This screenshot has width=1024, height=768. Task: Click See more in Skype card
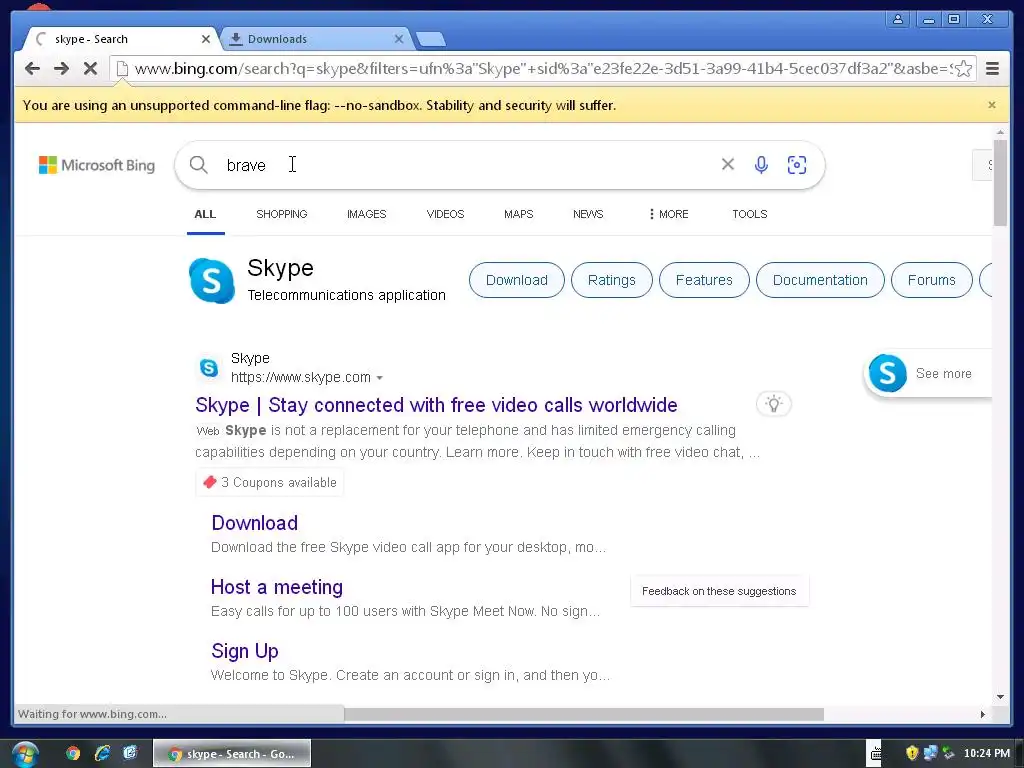pyautogui.click(x=944, y=374)
